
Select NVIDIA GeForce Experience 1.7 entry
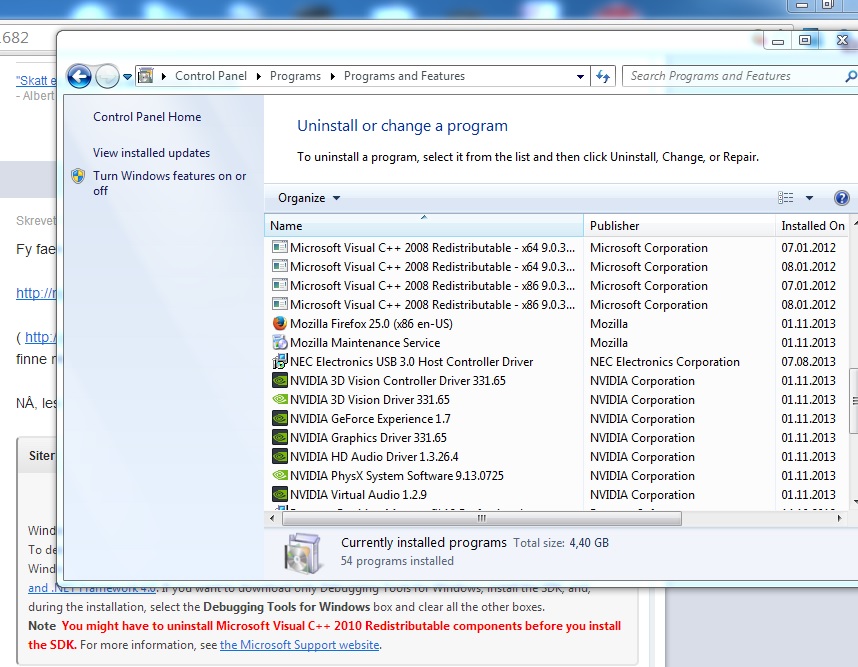point(370,419)
